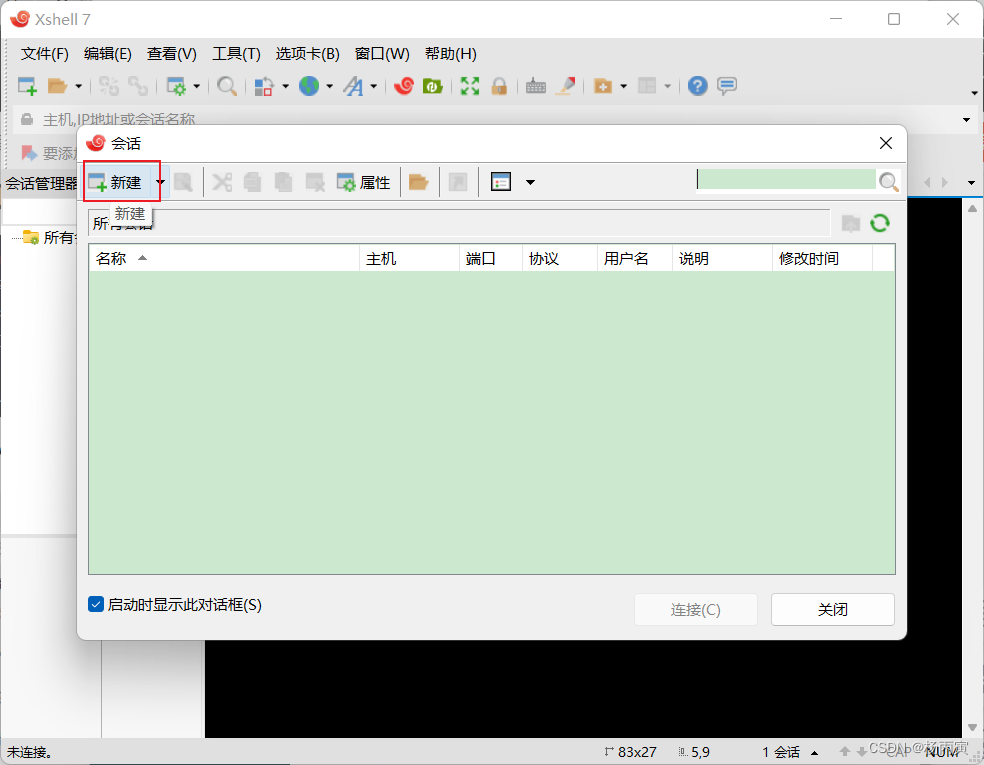Screen dimensions: 984x765
Task: Toggle 启动时显示此对话框(S) checkbox
Action: pyautogui.click(x=96, y=604)
